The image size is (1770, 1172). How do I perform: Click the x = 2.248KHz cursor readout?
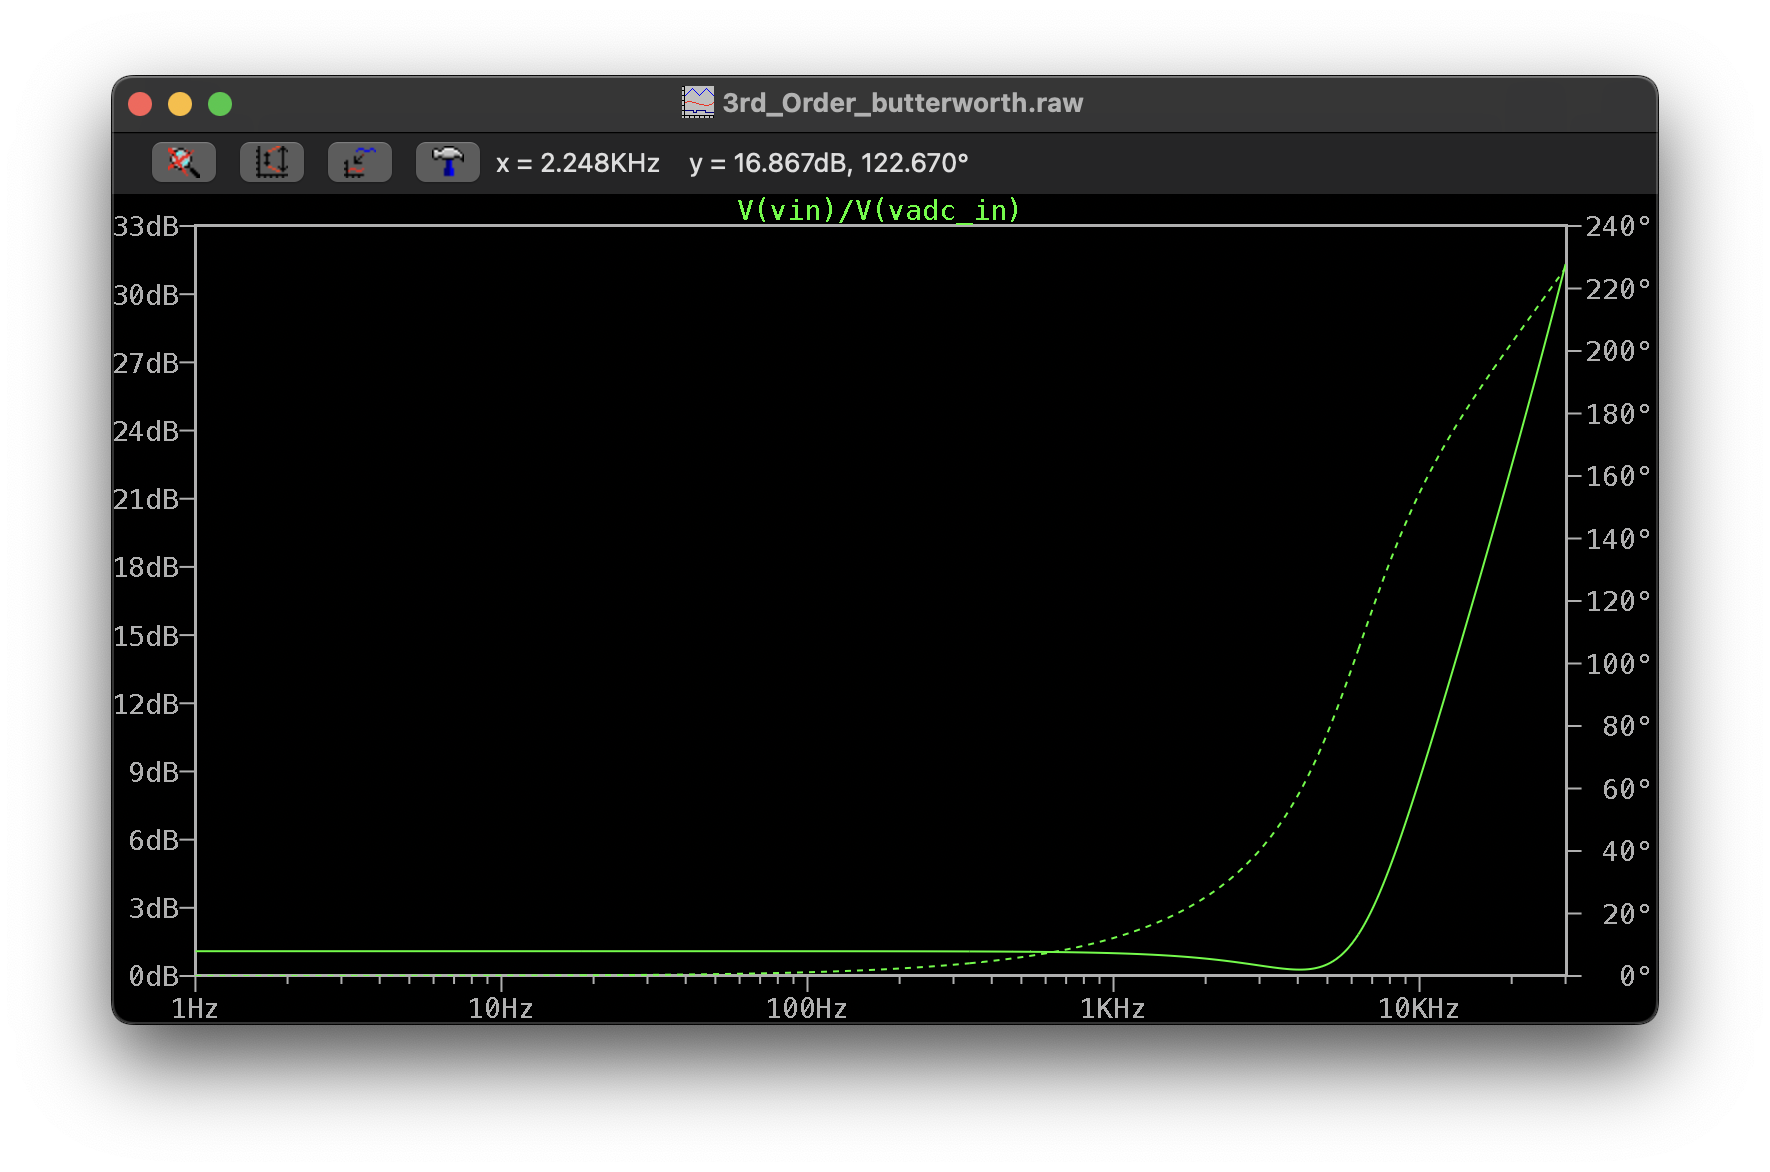(x=577, y=163)
